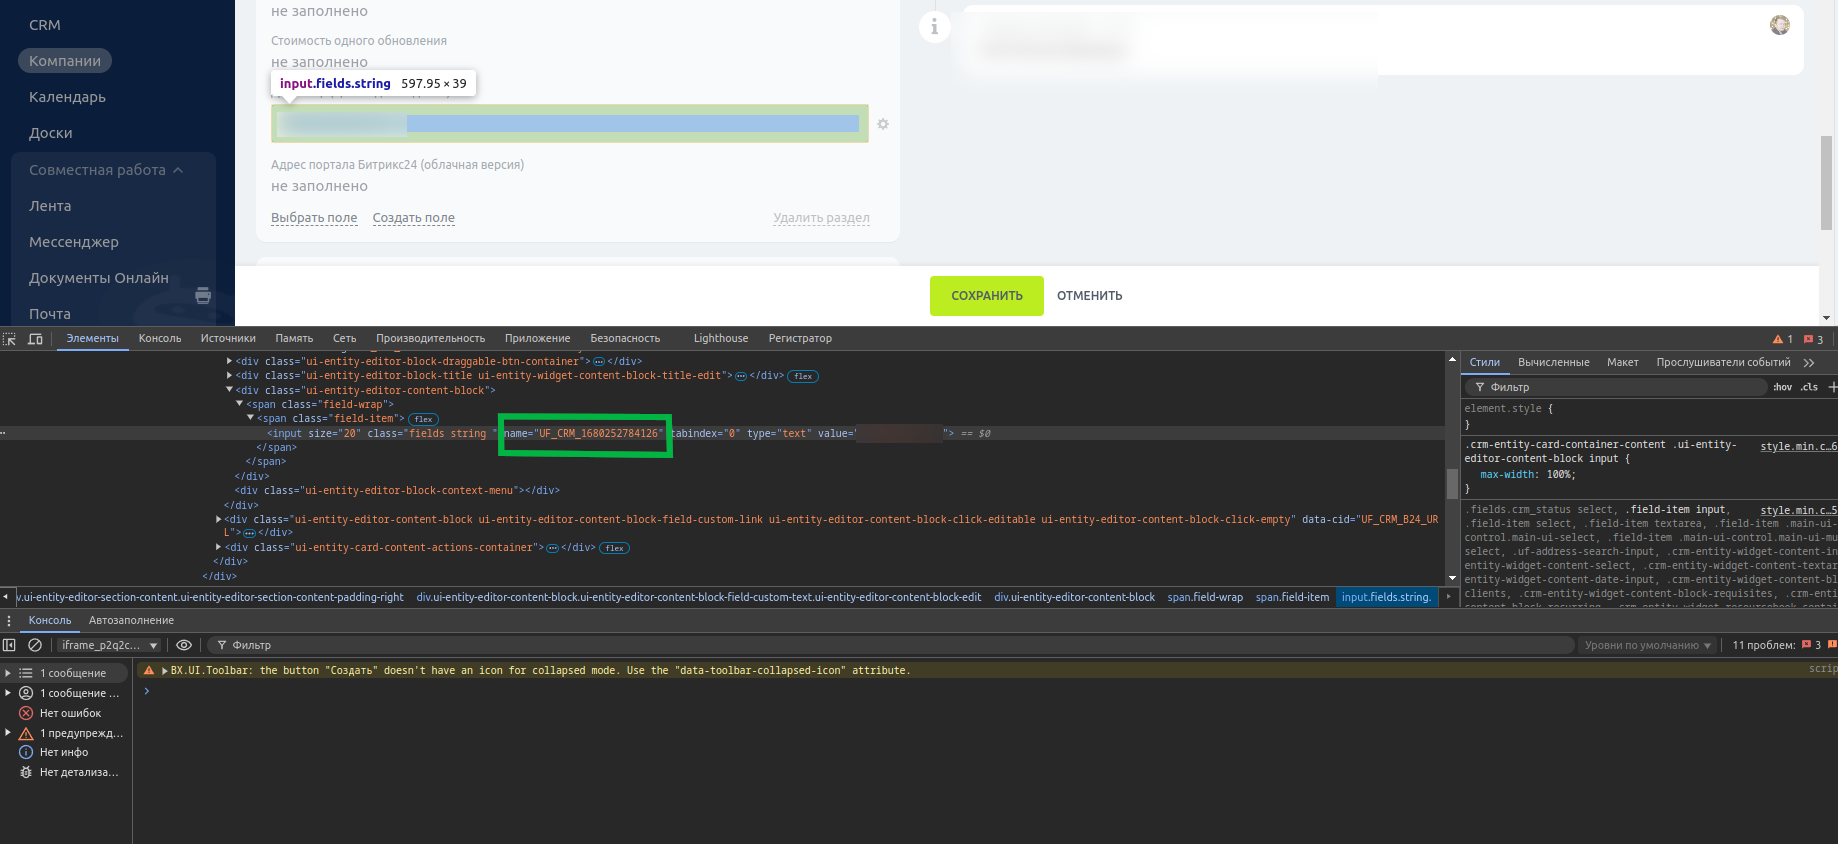Expand the field-custom-link div node

click(x=218, y=519)
